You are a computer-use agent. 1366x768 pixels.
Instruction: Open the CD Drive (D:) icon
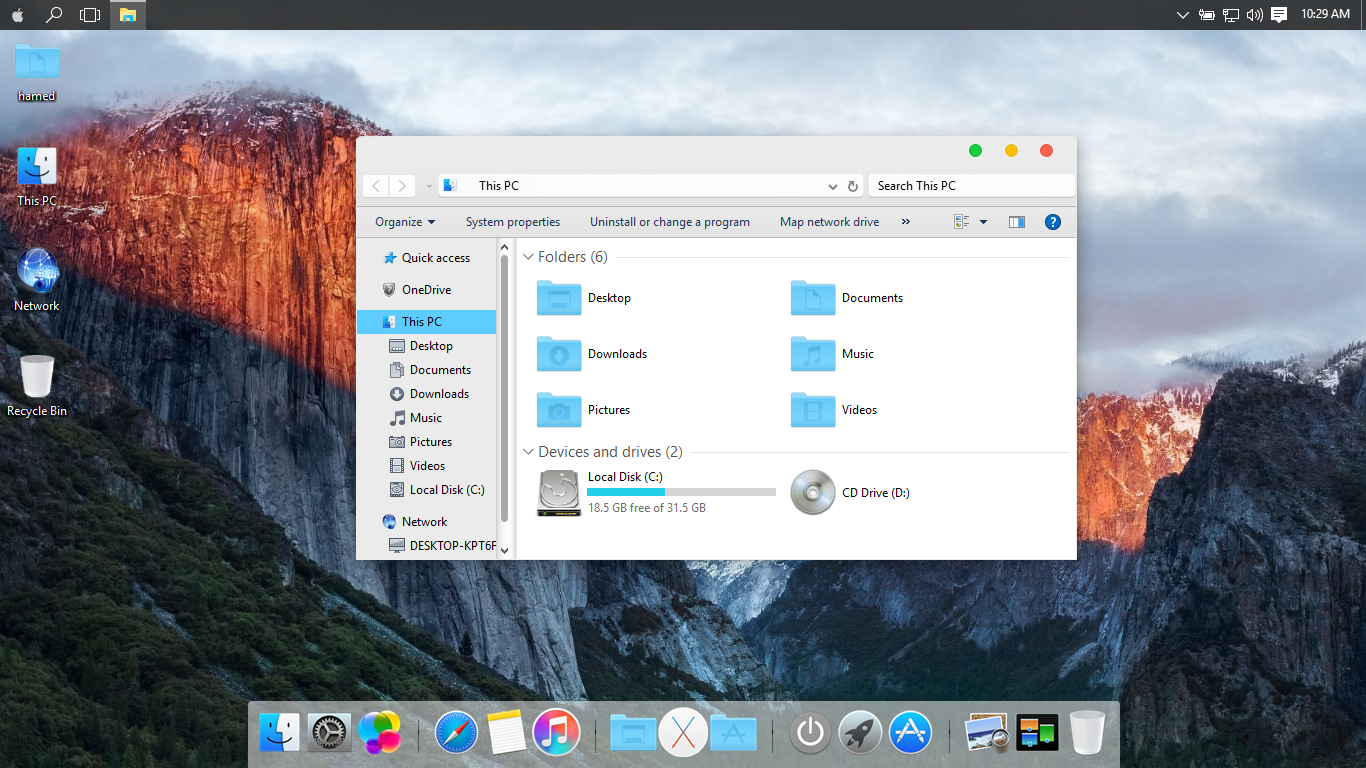point(813,492)
